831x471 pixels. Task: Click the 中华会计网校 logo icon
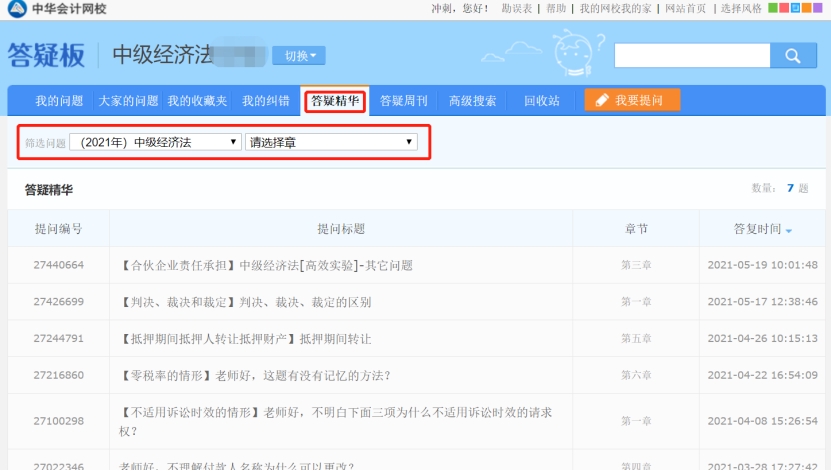(16, 9)
